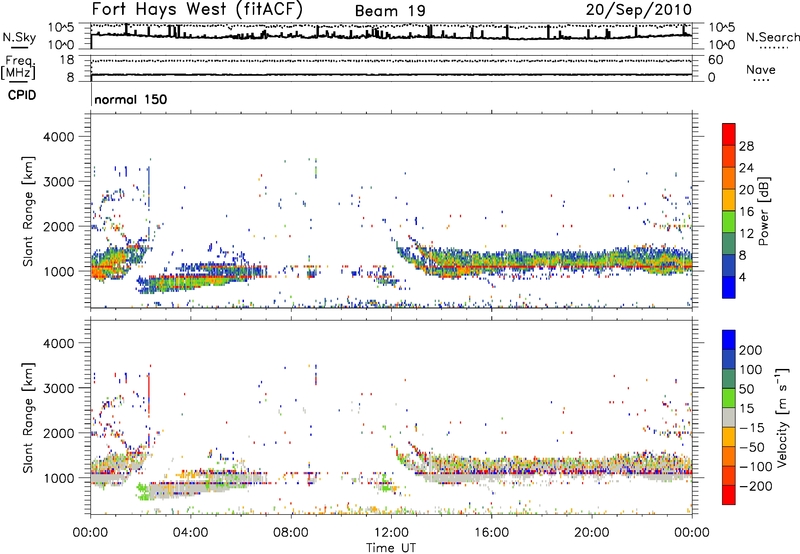The image size is (800, 554).
Task: Click the red top segment of the Power colorbar
Action: pos(729,134)
